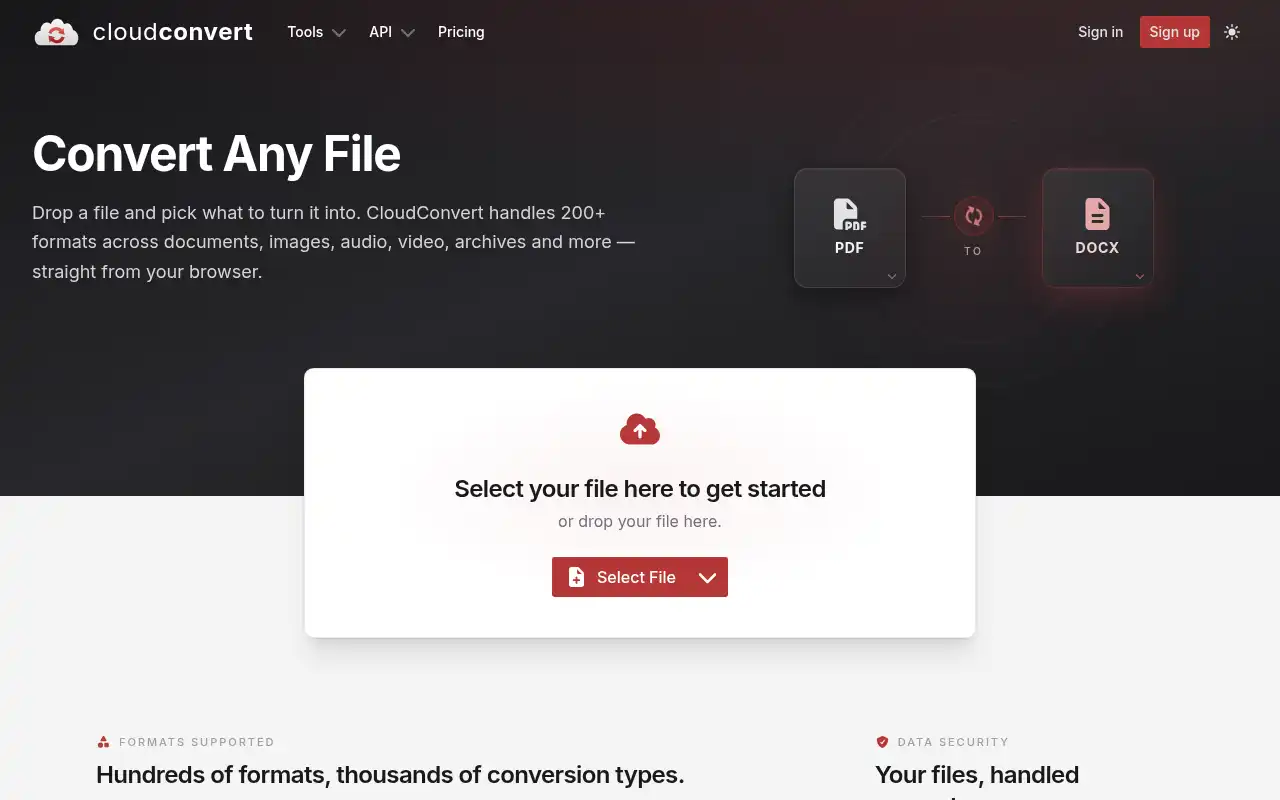Click the cloud upload icon
The height and width of the screenshot is (800, 1280).
click(x=640, y=429)
